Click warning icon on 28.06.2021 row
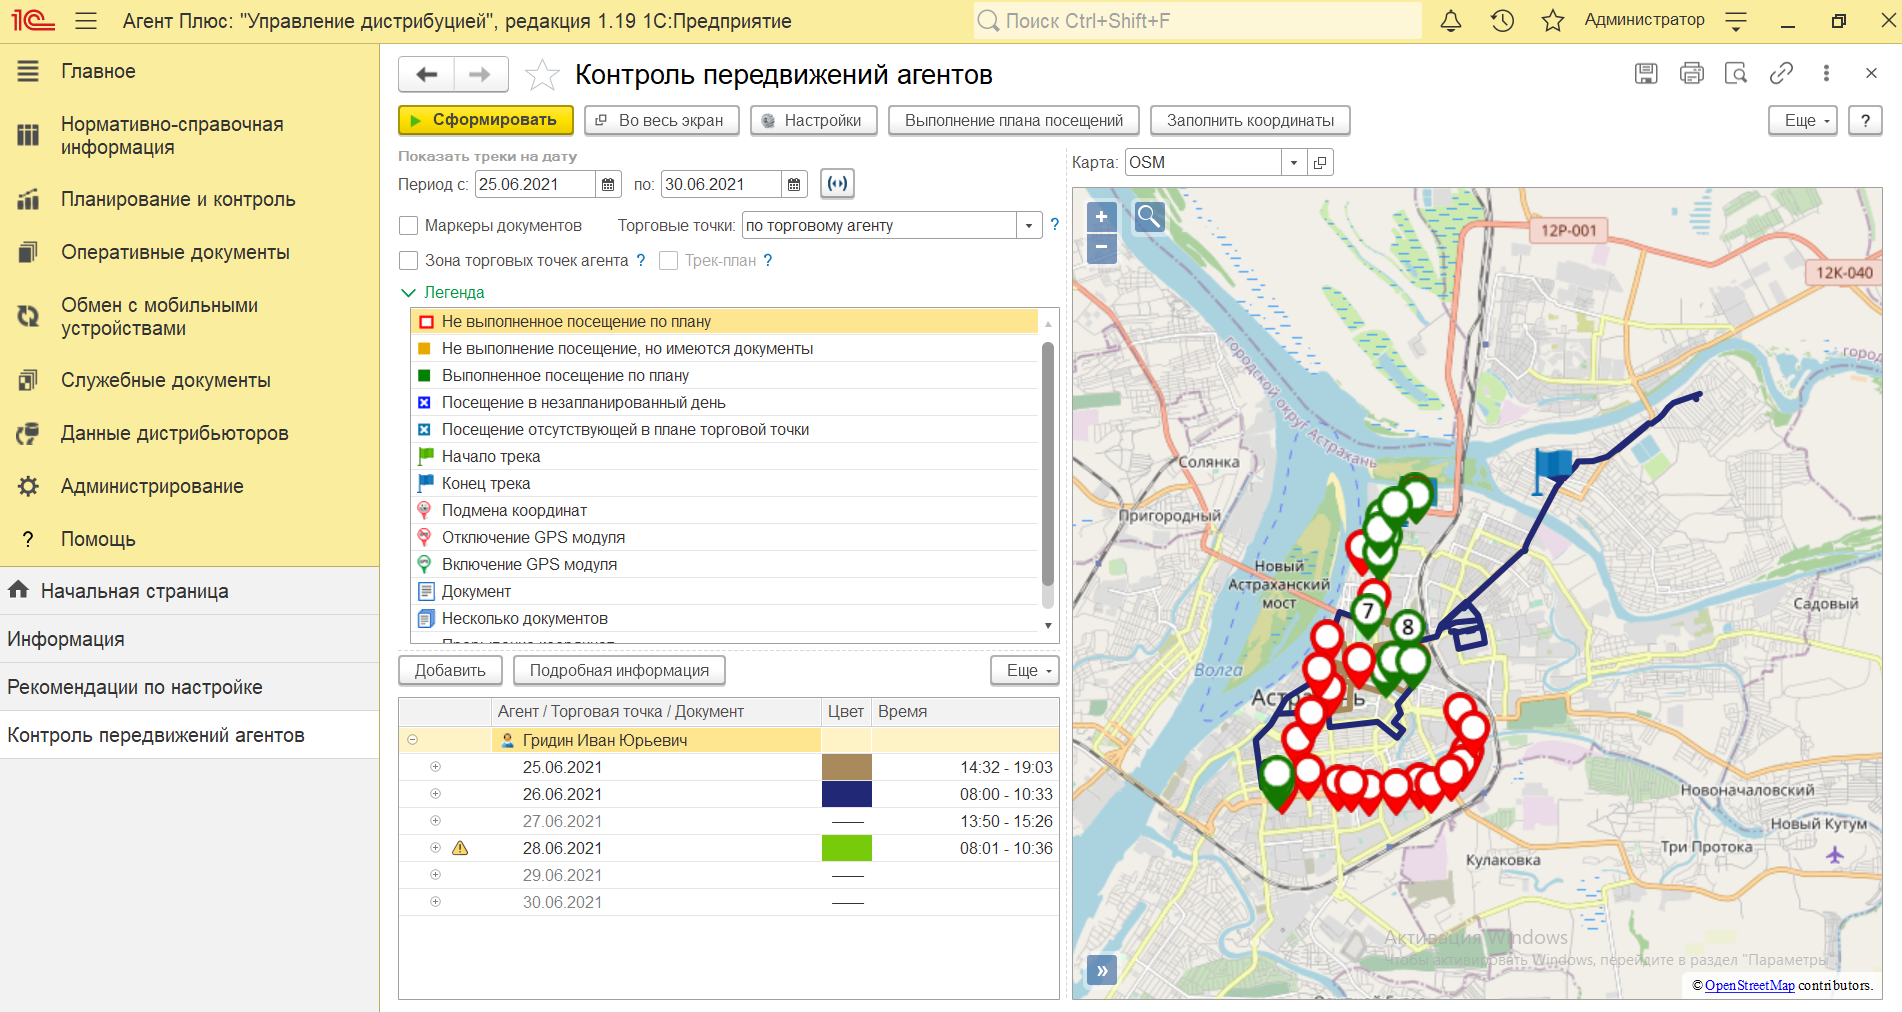 (x=460, y=849)
